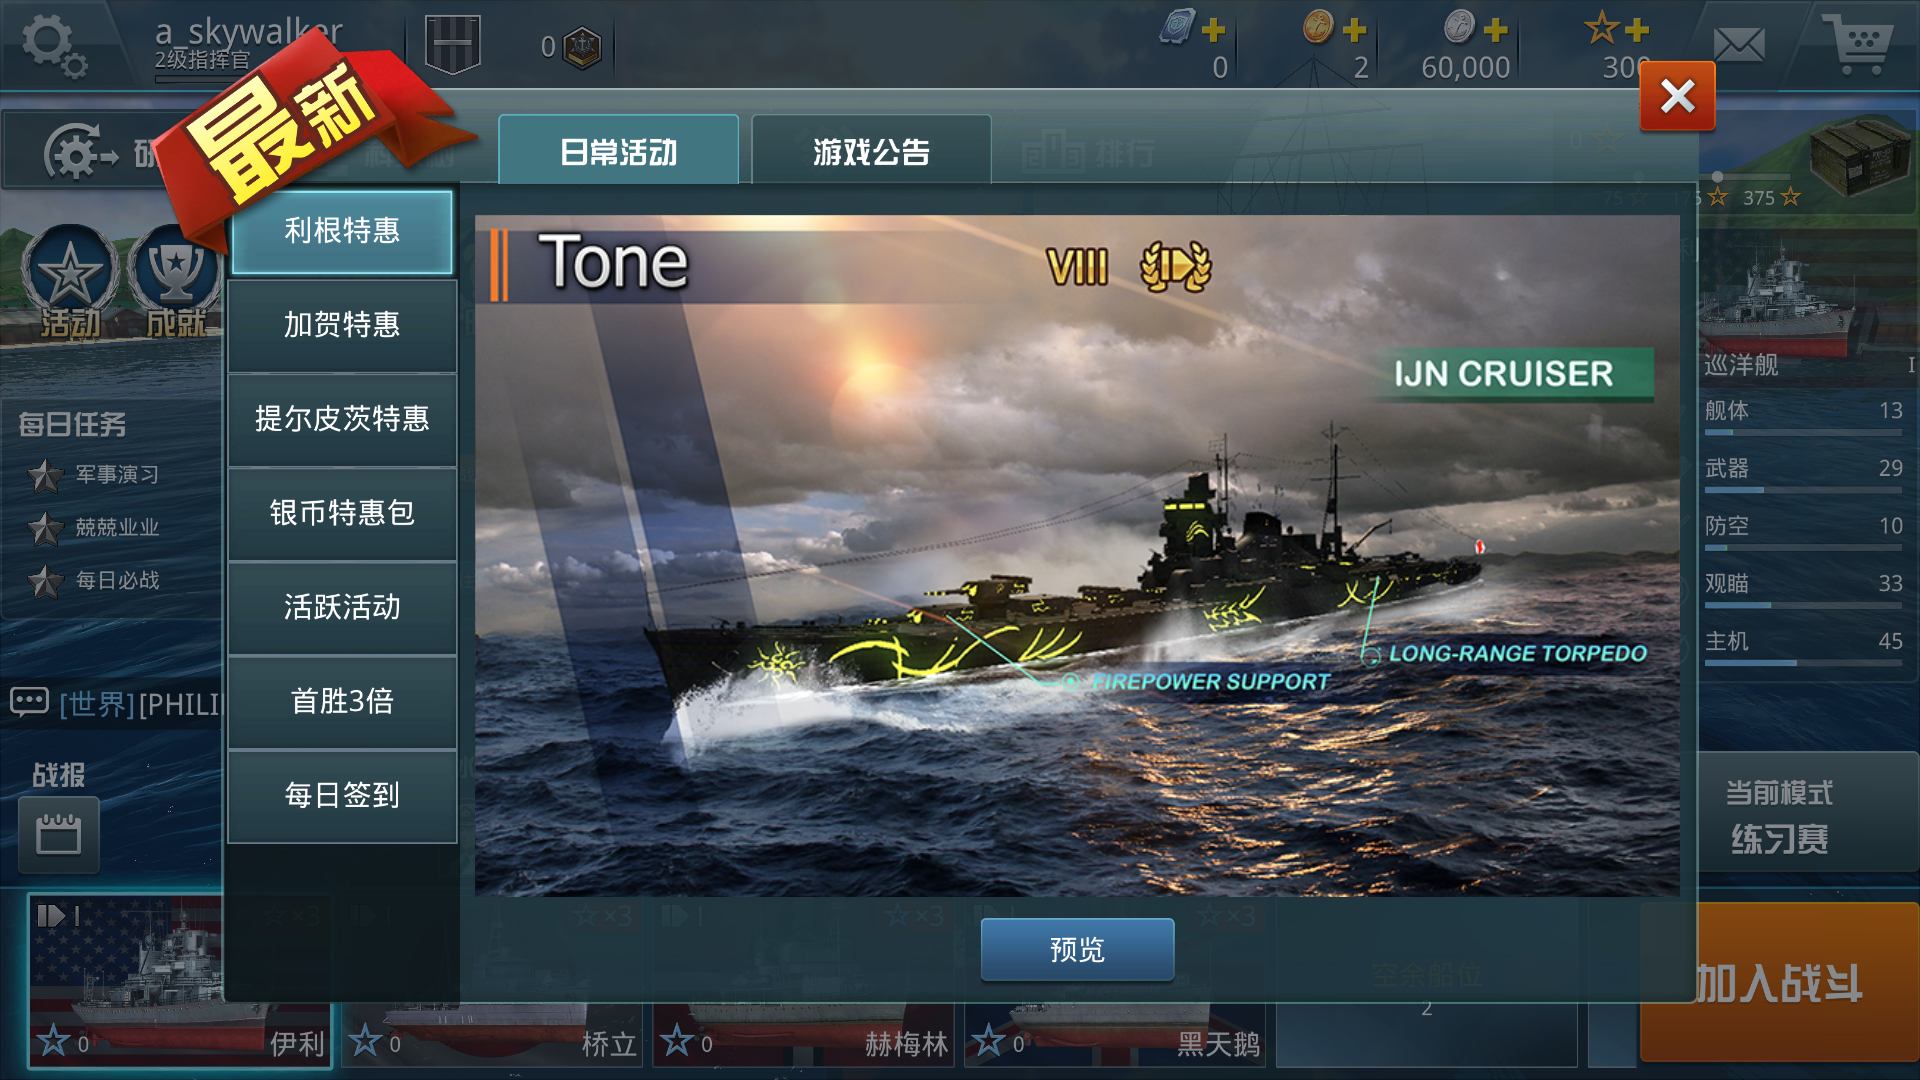The image size is (1920, 1080).
Task: Add silver coins with plus icon
Action: pyautogui.click(x=1496, y=30)
